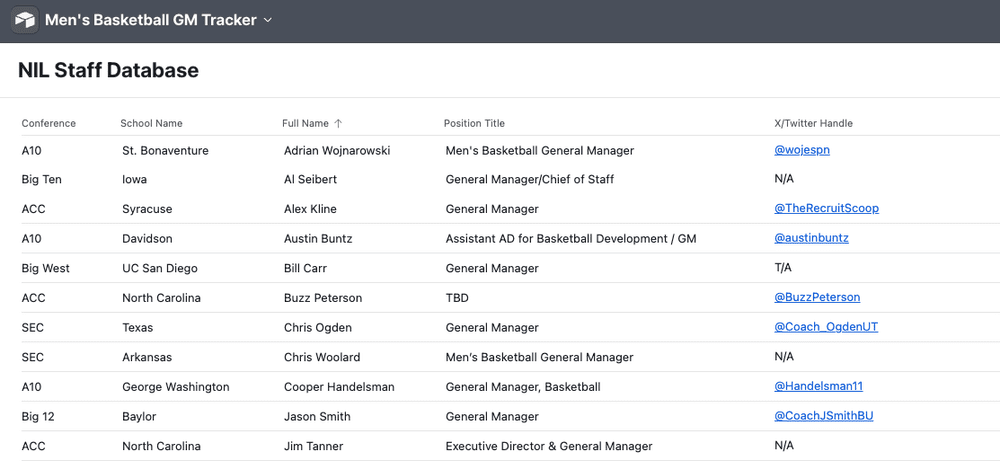Screen dimensions: 1000x461
Task: Click A10 in the Adrian Wojnarowski row
Action: point(30,151)
